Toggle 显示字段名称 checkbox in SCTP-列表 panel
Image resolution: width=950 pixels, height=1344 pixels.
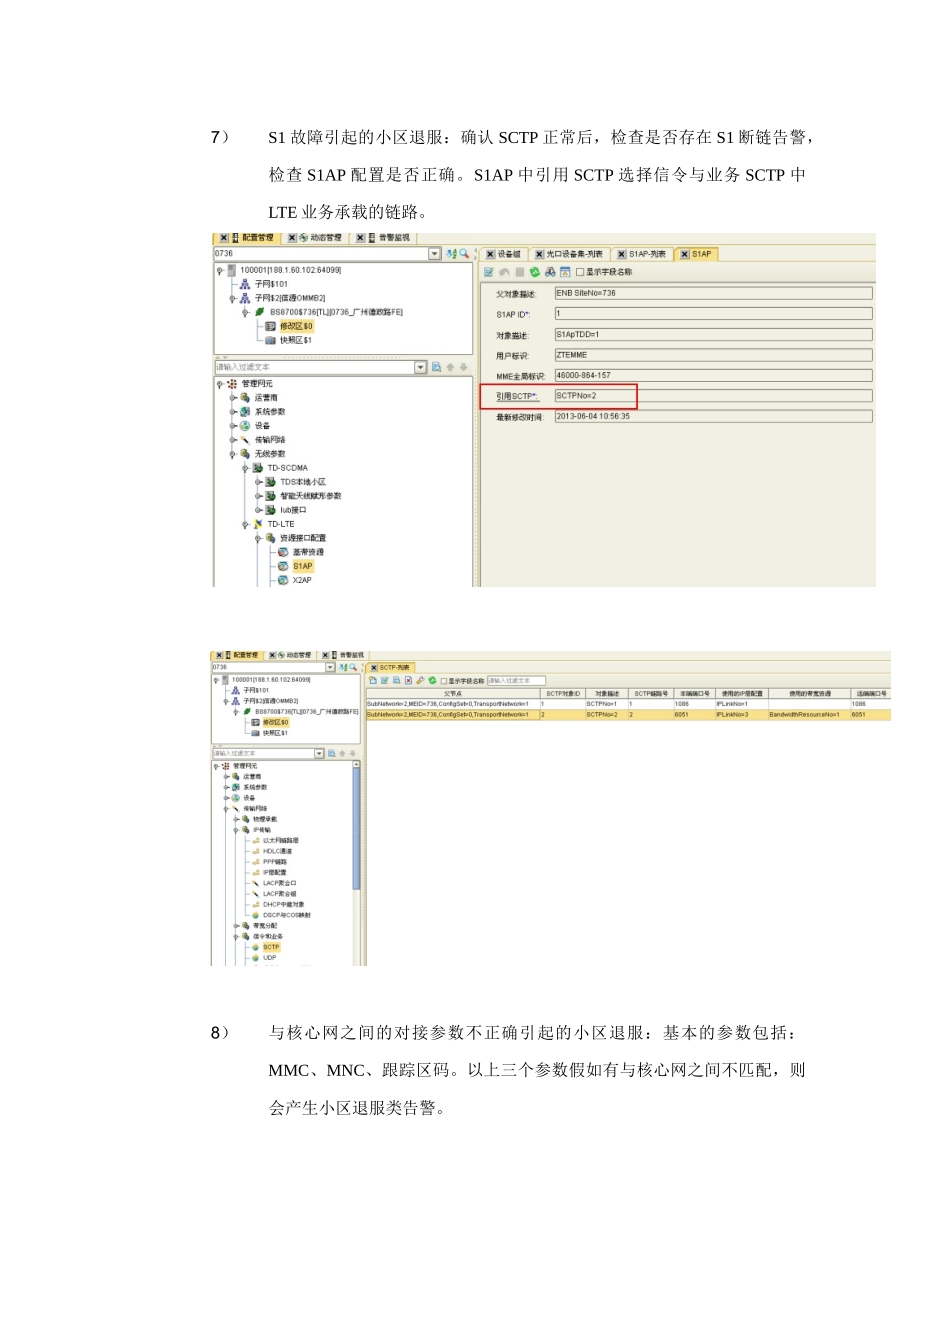(x=444, y=681)
